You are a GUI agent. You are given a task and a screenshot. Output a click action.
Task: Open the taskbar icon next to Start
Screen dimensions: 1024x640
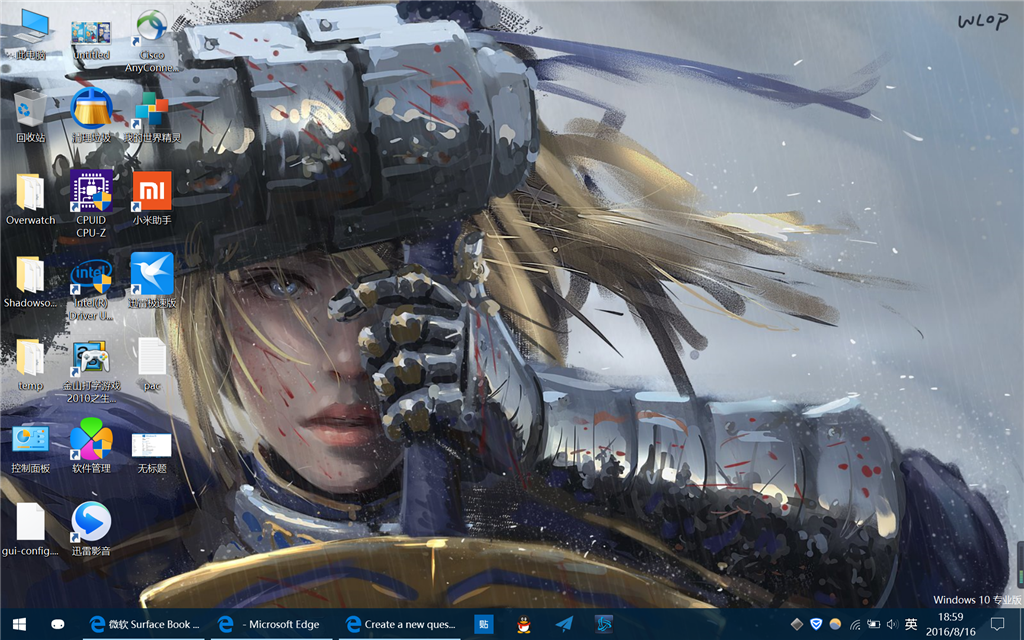(57, 624)
